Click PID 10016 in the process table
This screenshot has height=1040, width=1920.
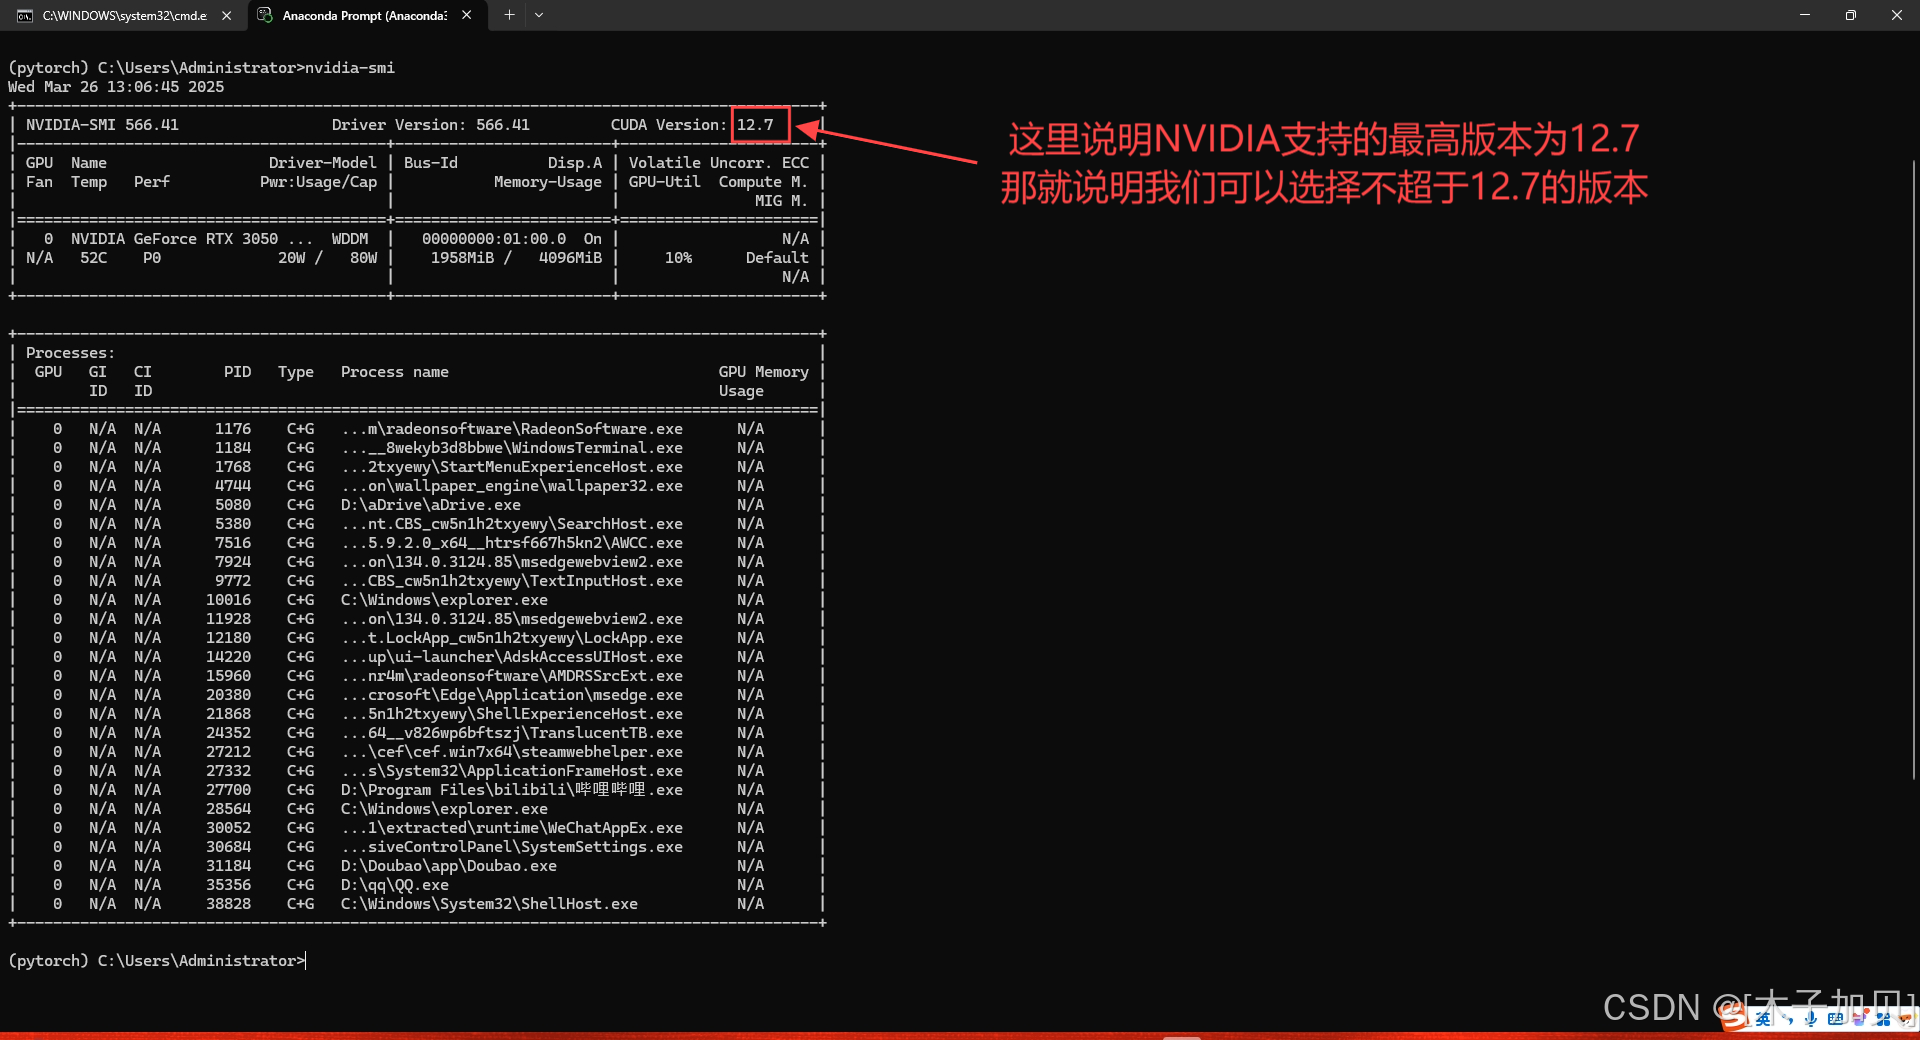[229, 600]
